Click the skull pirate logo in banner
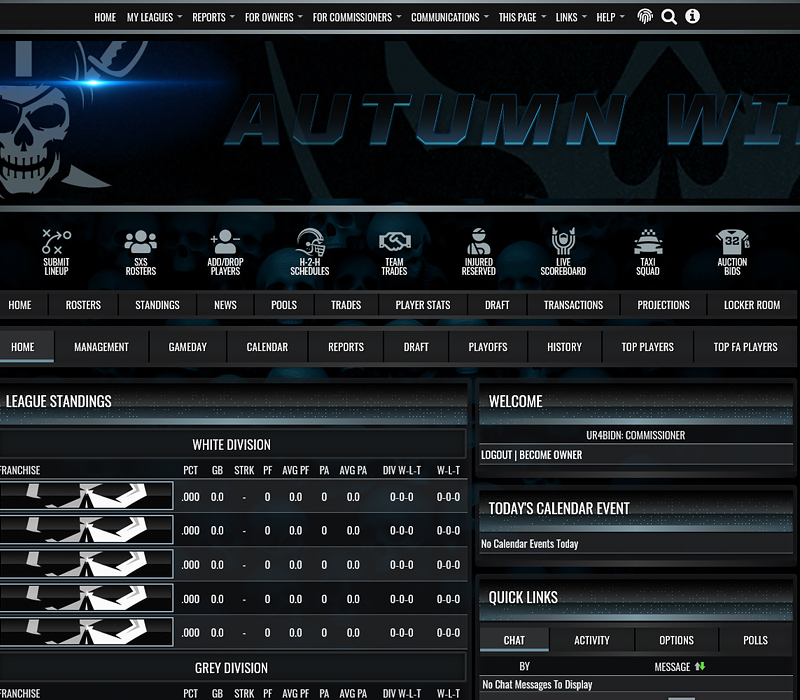Viewport: 800px width, 700px height. tap(54, 120)
